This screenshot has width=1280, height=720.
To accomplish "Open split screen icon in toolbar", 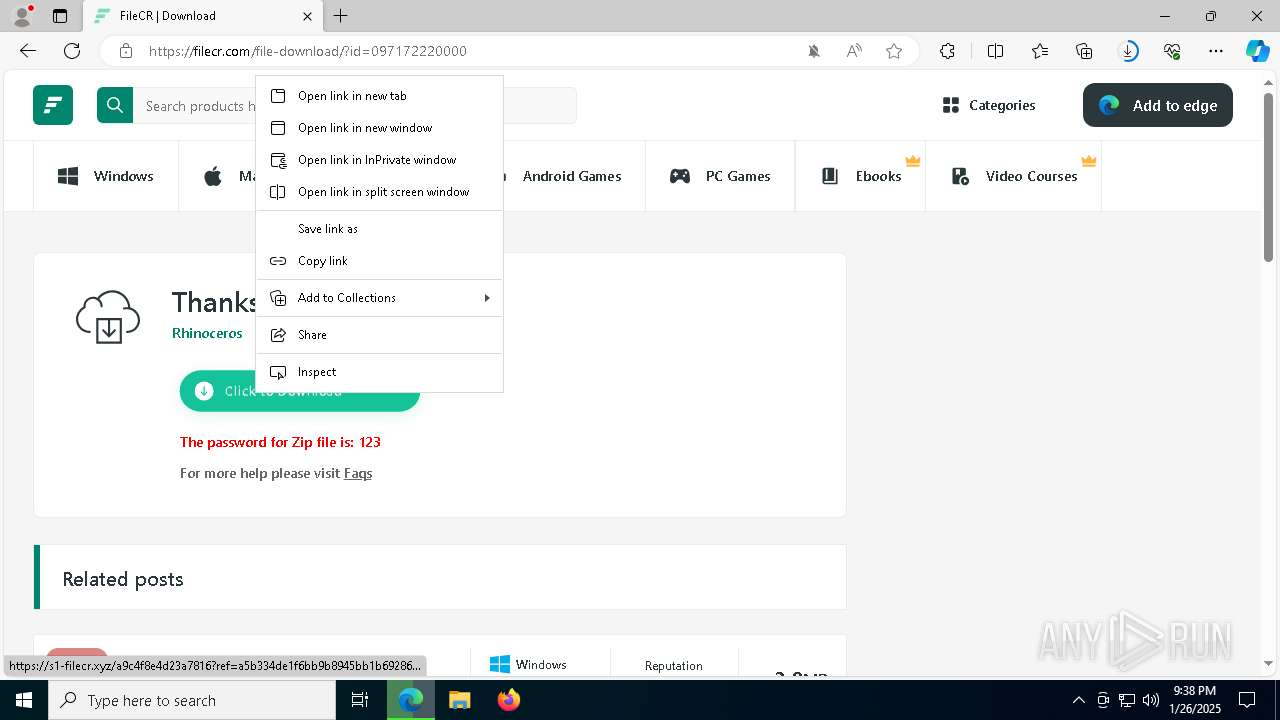I will coord(995,51).
